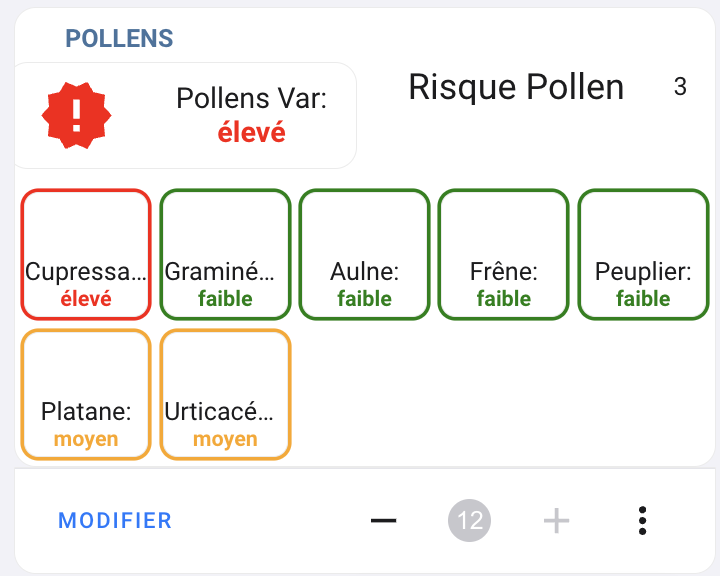
Task: Open the Aulne faible tile
Action: (x=364, y=255)
